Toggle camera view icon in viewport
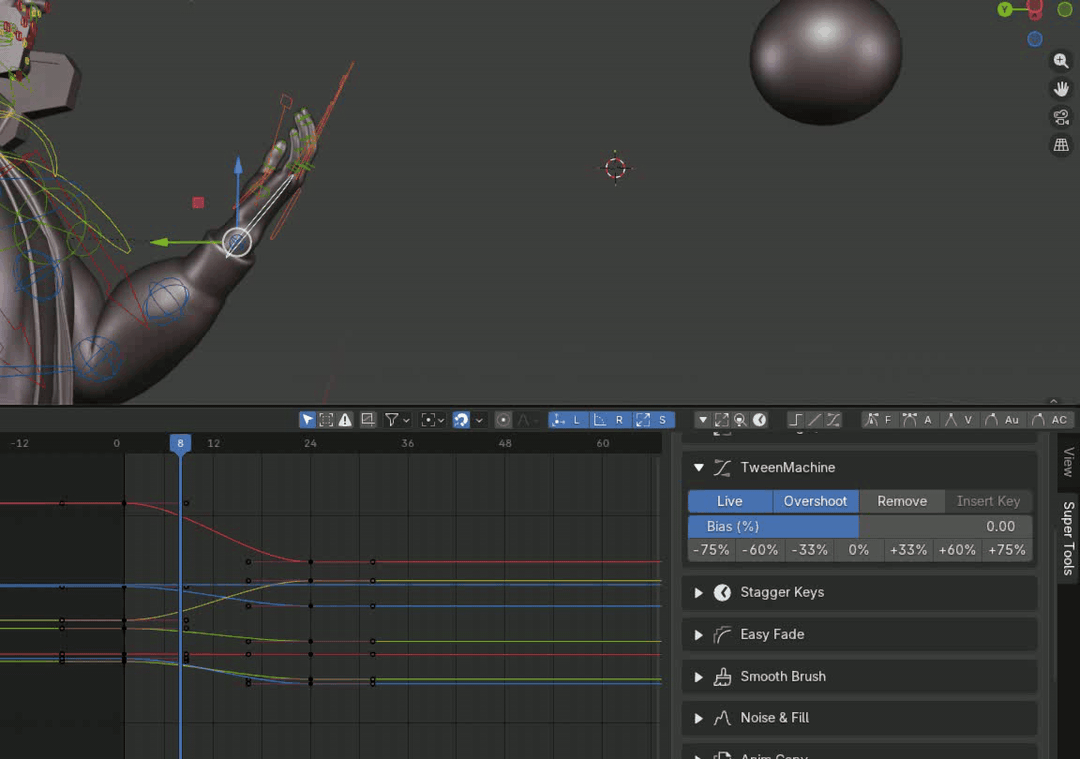Image resolution: width=1080 pixels, height=759 pixels. 1061,117
